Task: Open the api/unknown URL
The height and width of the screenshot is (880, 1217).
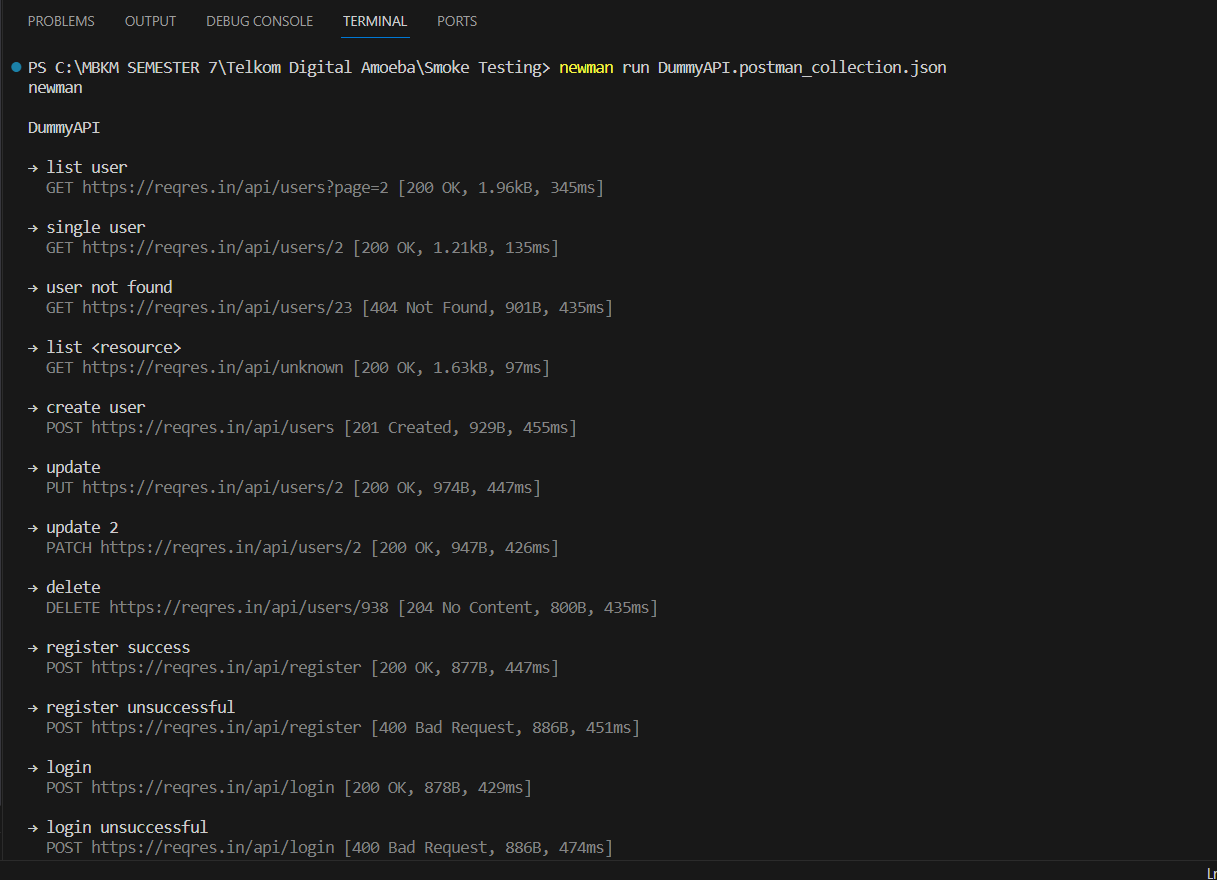Action: (x=212, y=367)
